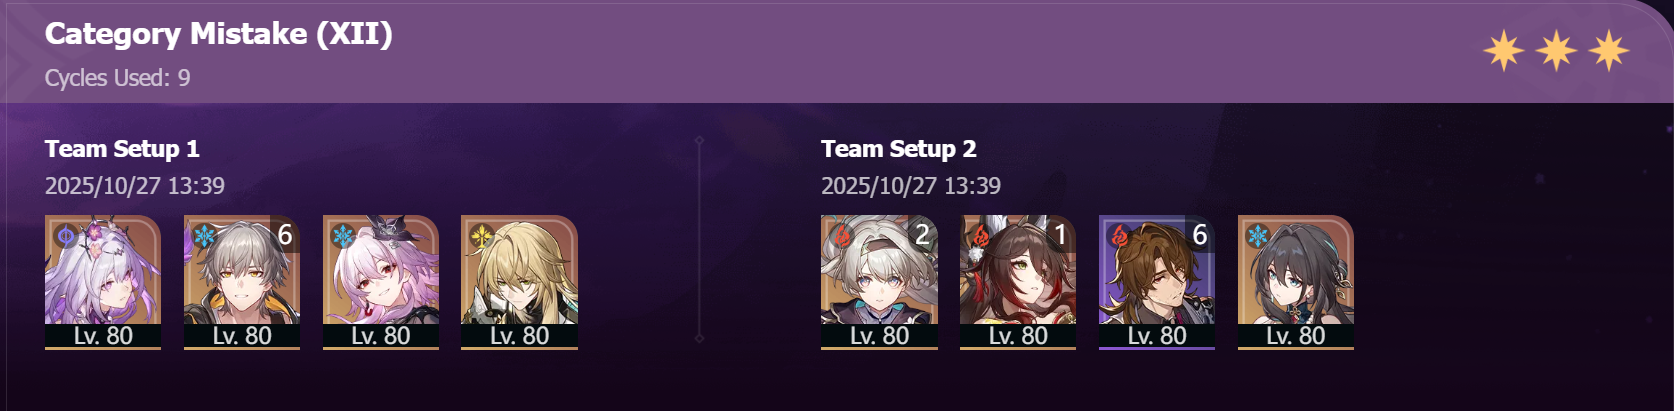Select the eidolon badge 2 on Firefly
The height and width of the screenshot is (411, 1674).
point(922,235)
